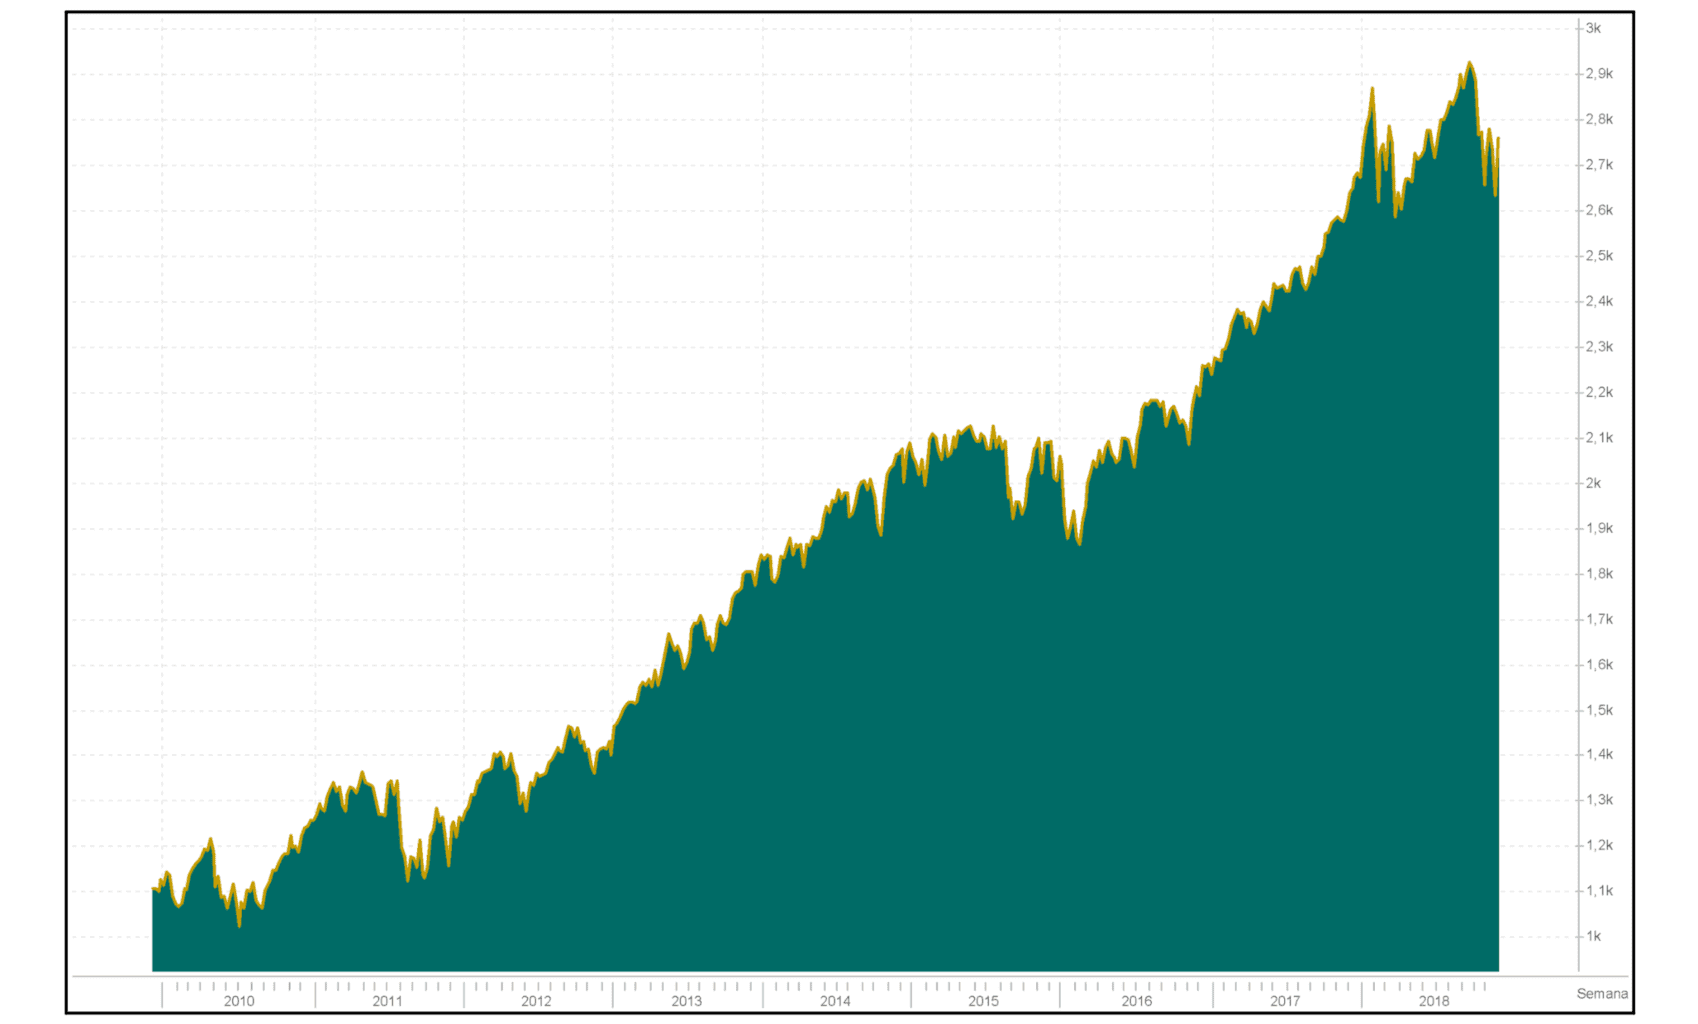Click the 2015 year label on the x-axis

(x=983, y=1001)
